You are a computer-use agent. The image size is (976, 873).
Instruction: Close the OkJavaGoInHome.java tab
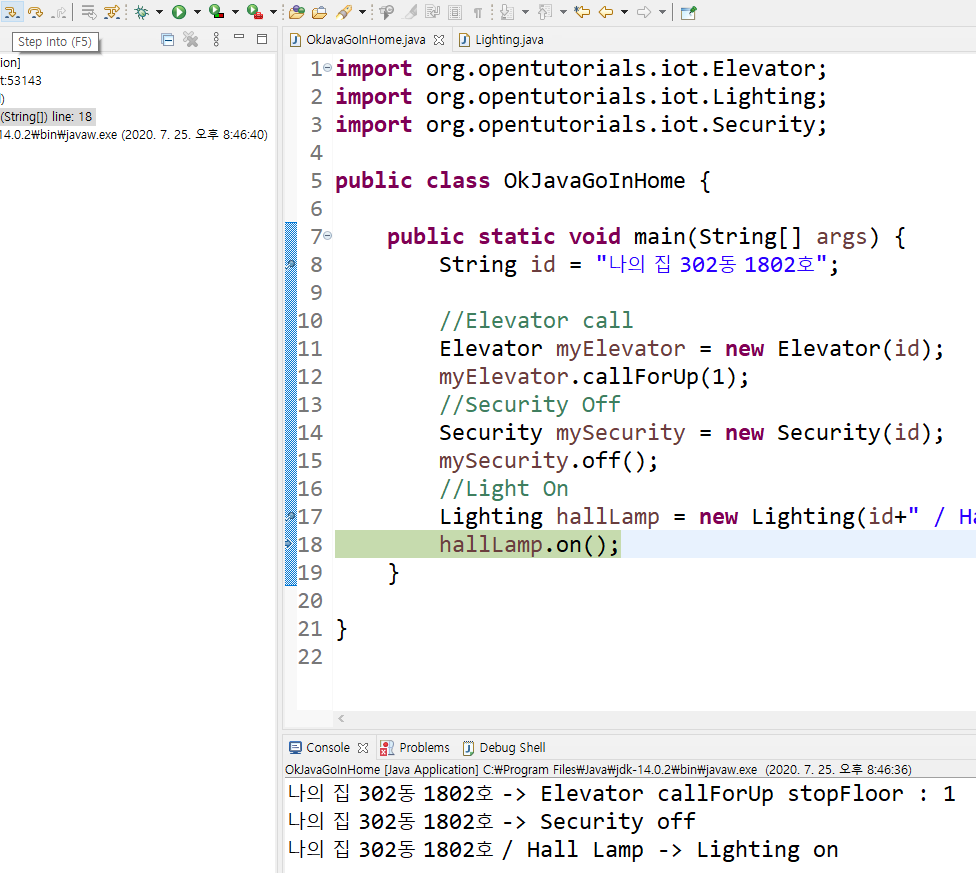(439, 40)
